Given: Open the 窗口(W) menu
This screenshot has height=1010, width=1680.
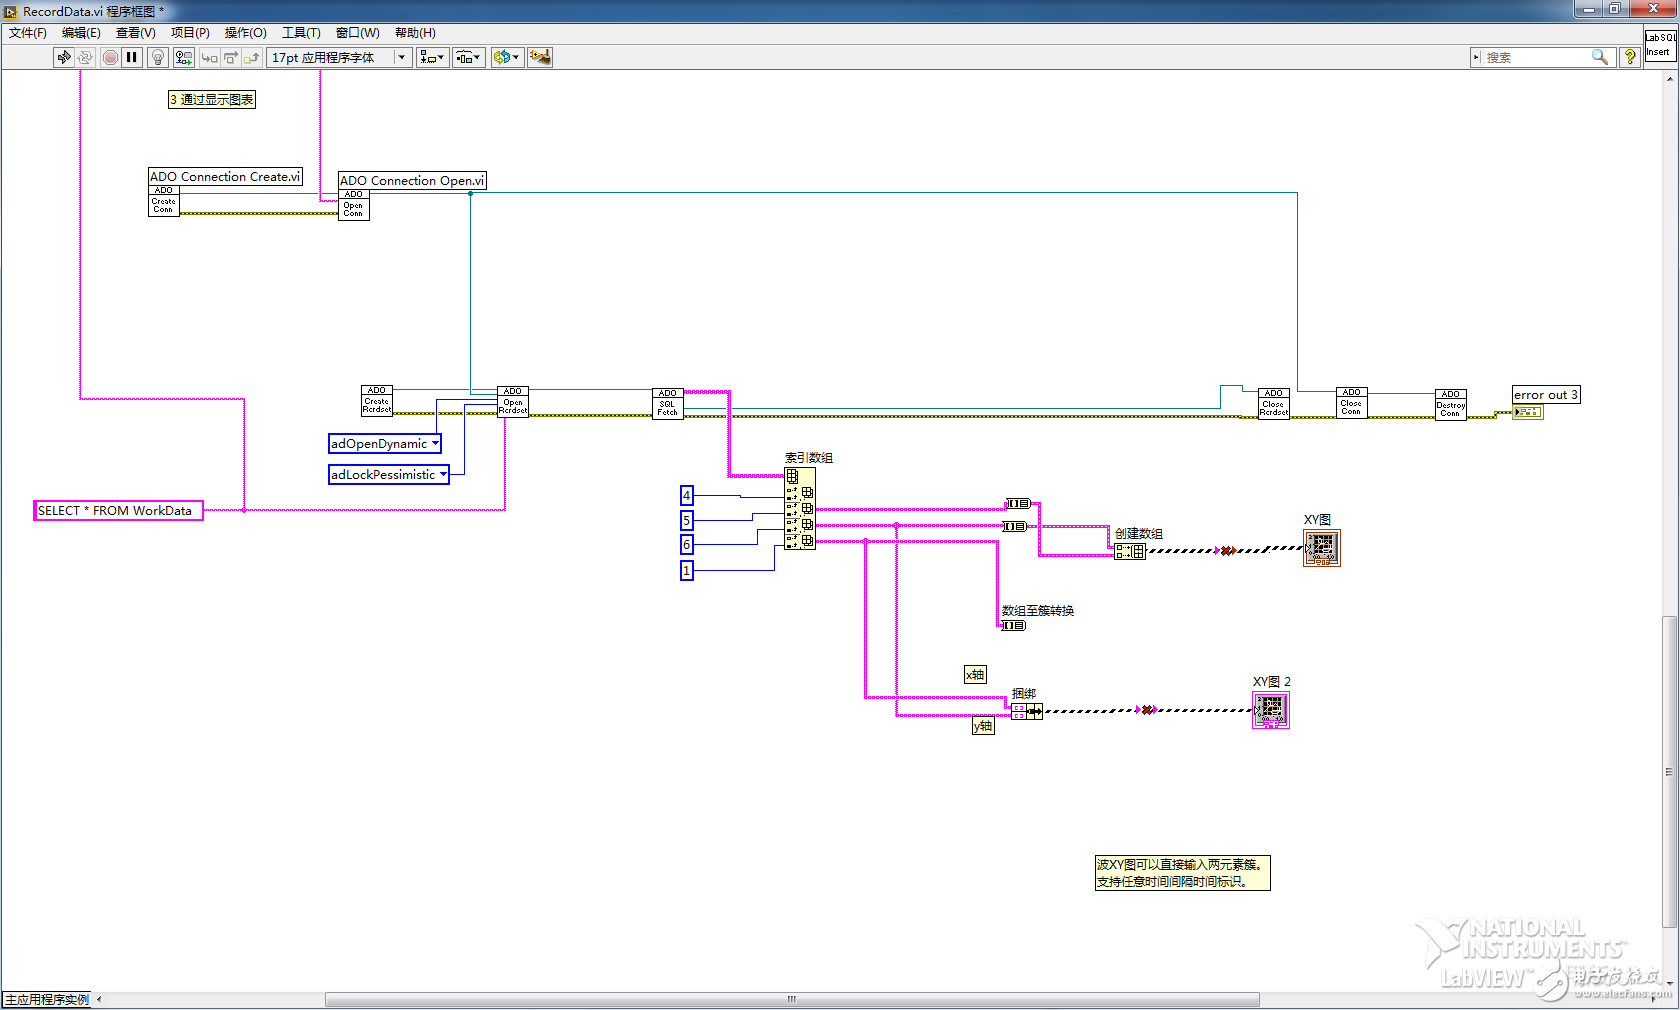Looking at the screenshot, I should coord(357,33).
